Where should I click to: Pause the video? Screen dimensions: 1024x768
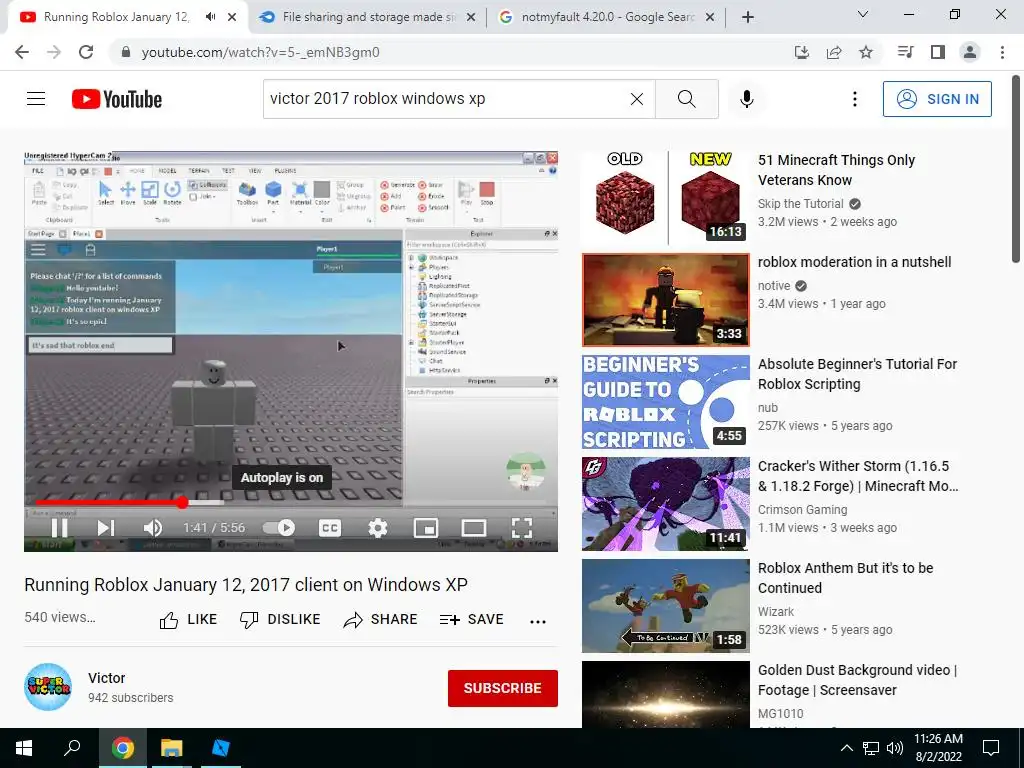pyautogui.click(x=59, y=528)
